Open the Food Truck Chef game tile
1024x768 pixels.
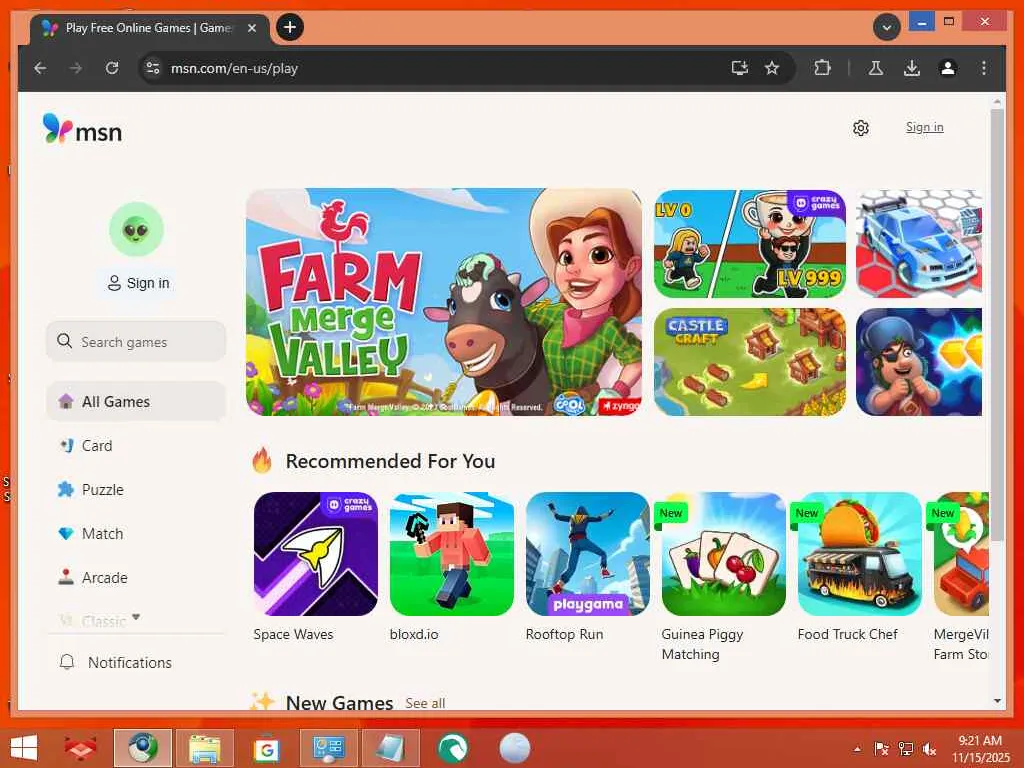pyautogui.click(x=859, y=554)
